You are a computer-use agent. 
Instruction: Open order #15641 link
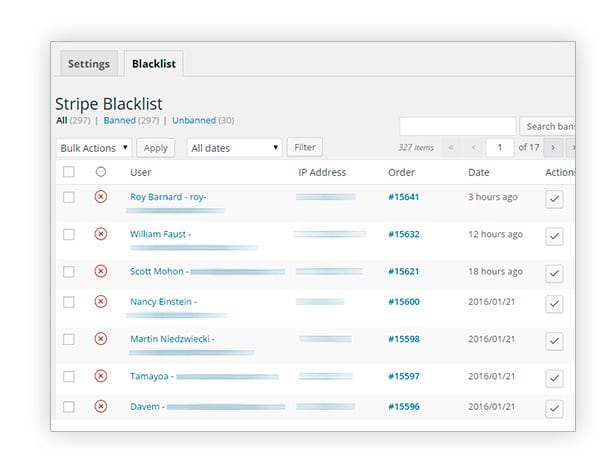coord(404,197)
